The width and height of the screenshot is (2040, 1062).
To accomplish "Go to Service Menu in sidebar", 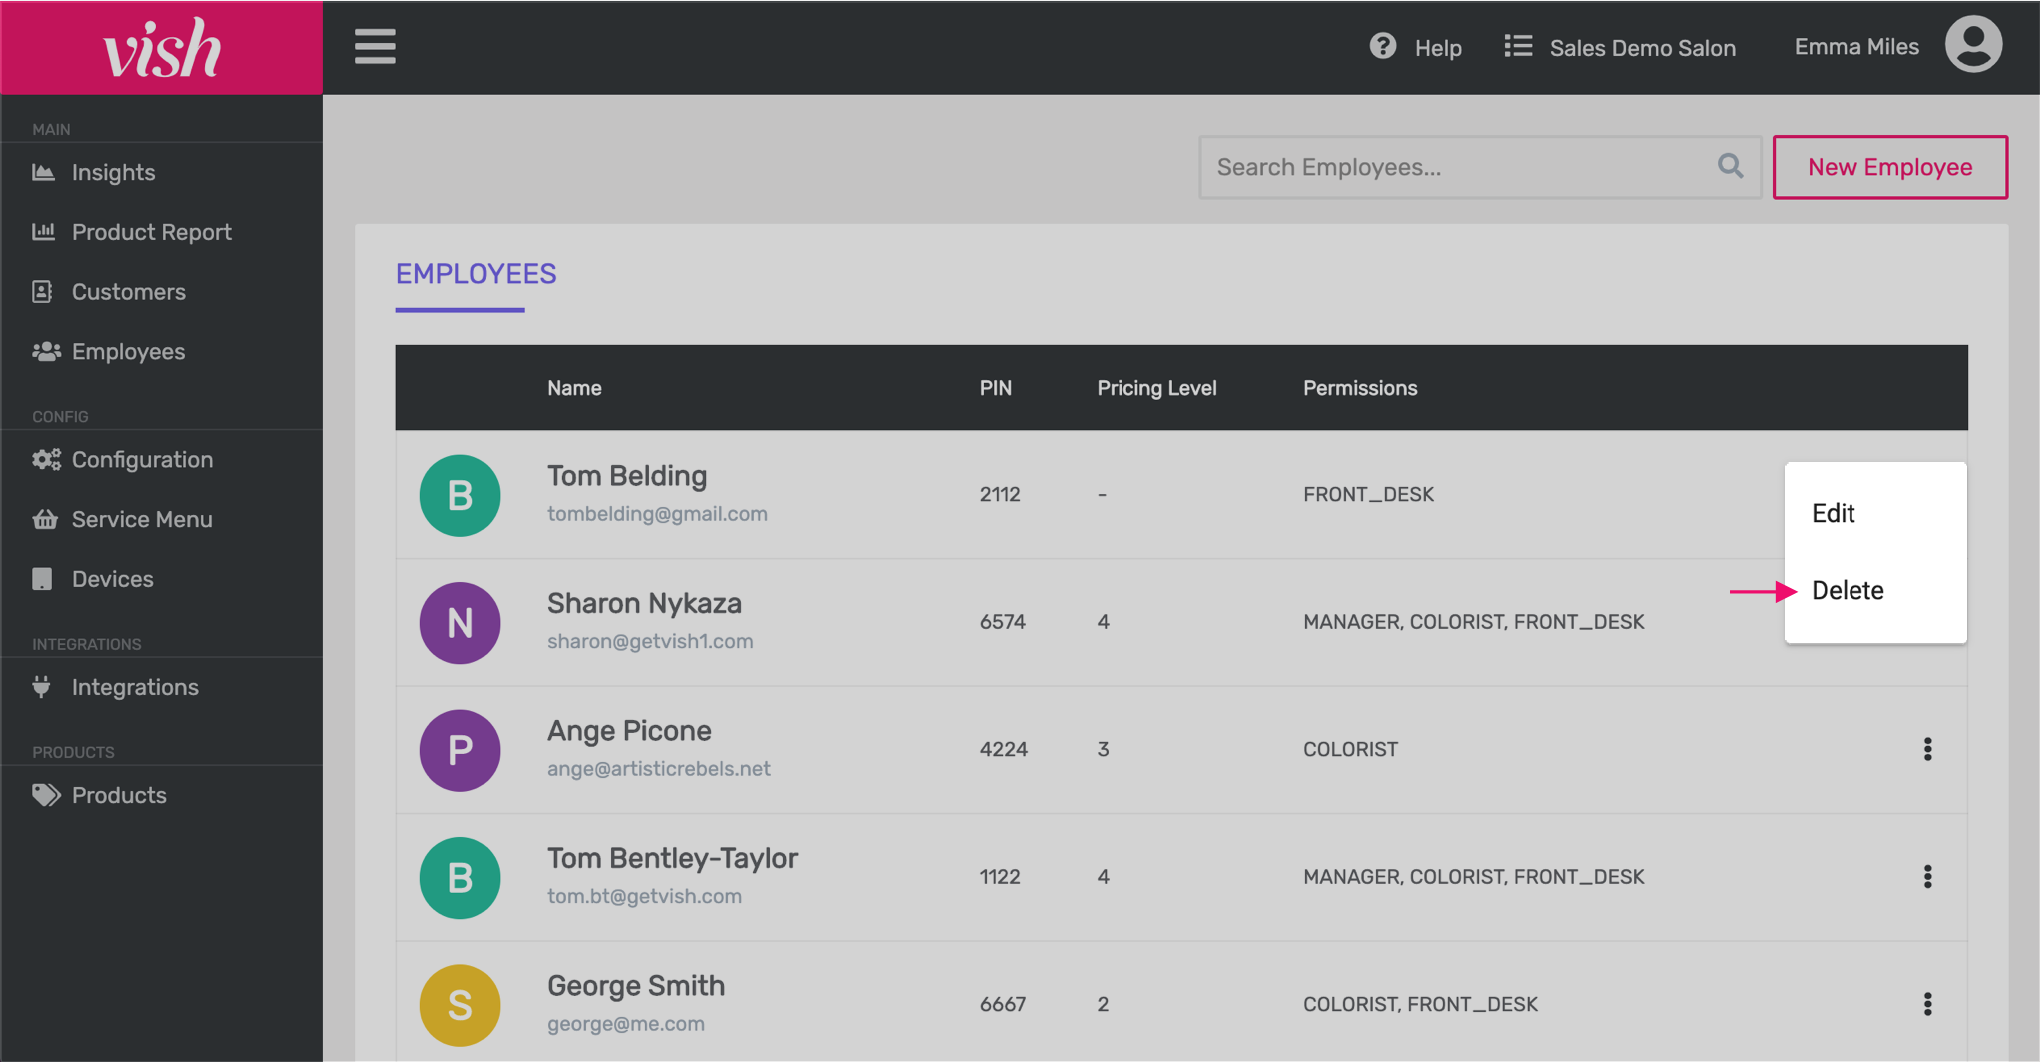I will 142,520.
